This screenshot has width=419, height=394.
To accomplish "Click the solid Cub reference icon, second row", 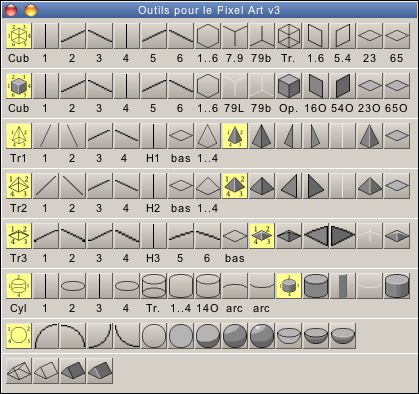I will tap(19, 86).
